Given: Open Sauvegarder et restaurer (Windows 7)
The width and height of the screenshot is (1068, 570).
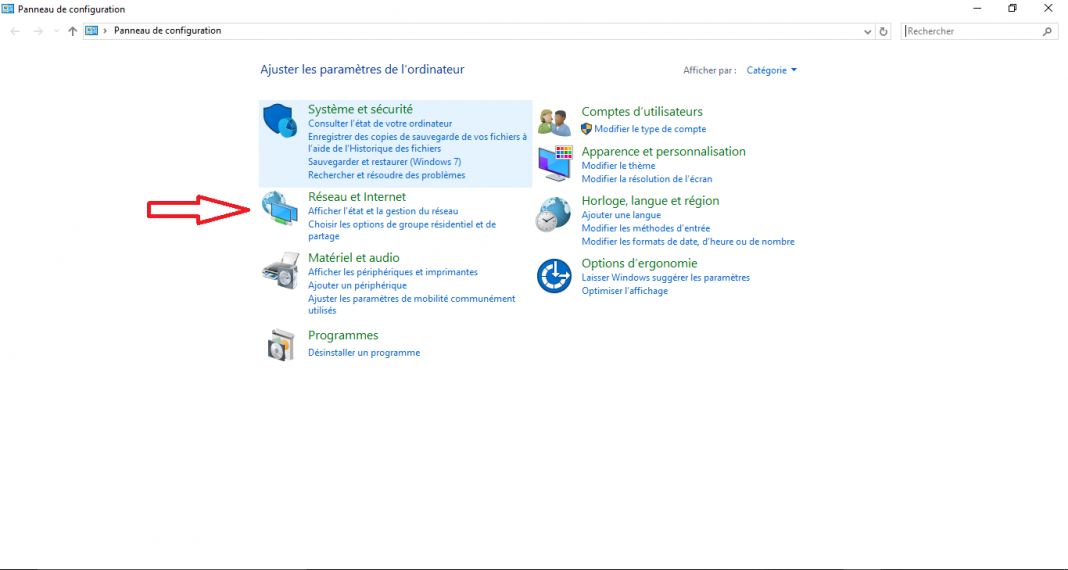Looking at the screenshot, I should click(385, 162).
